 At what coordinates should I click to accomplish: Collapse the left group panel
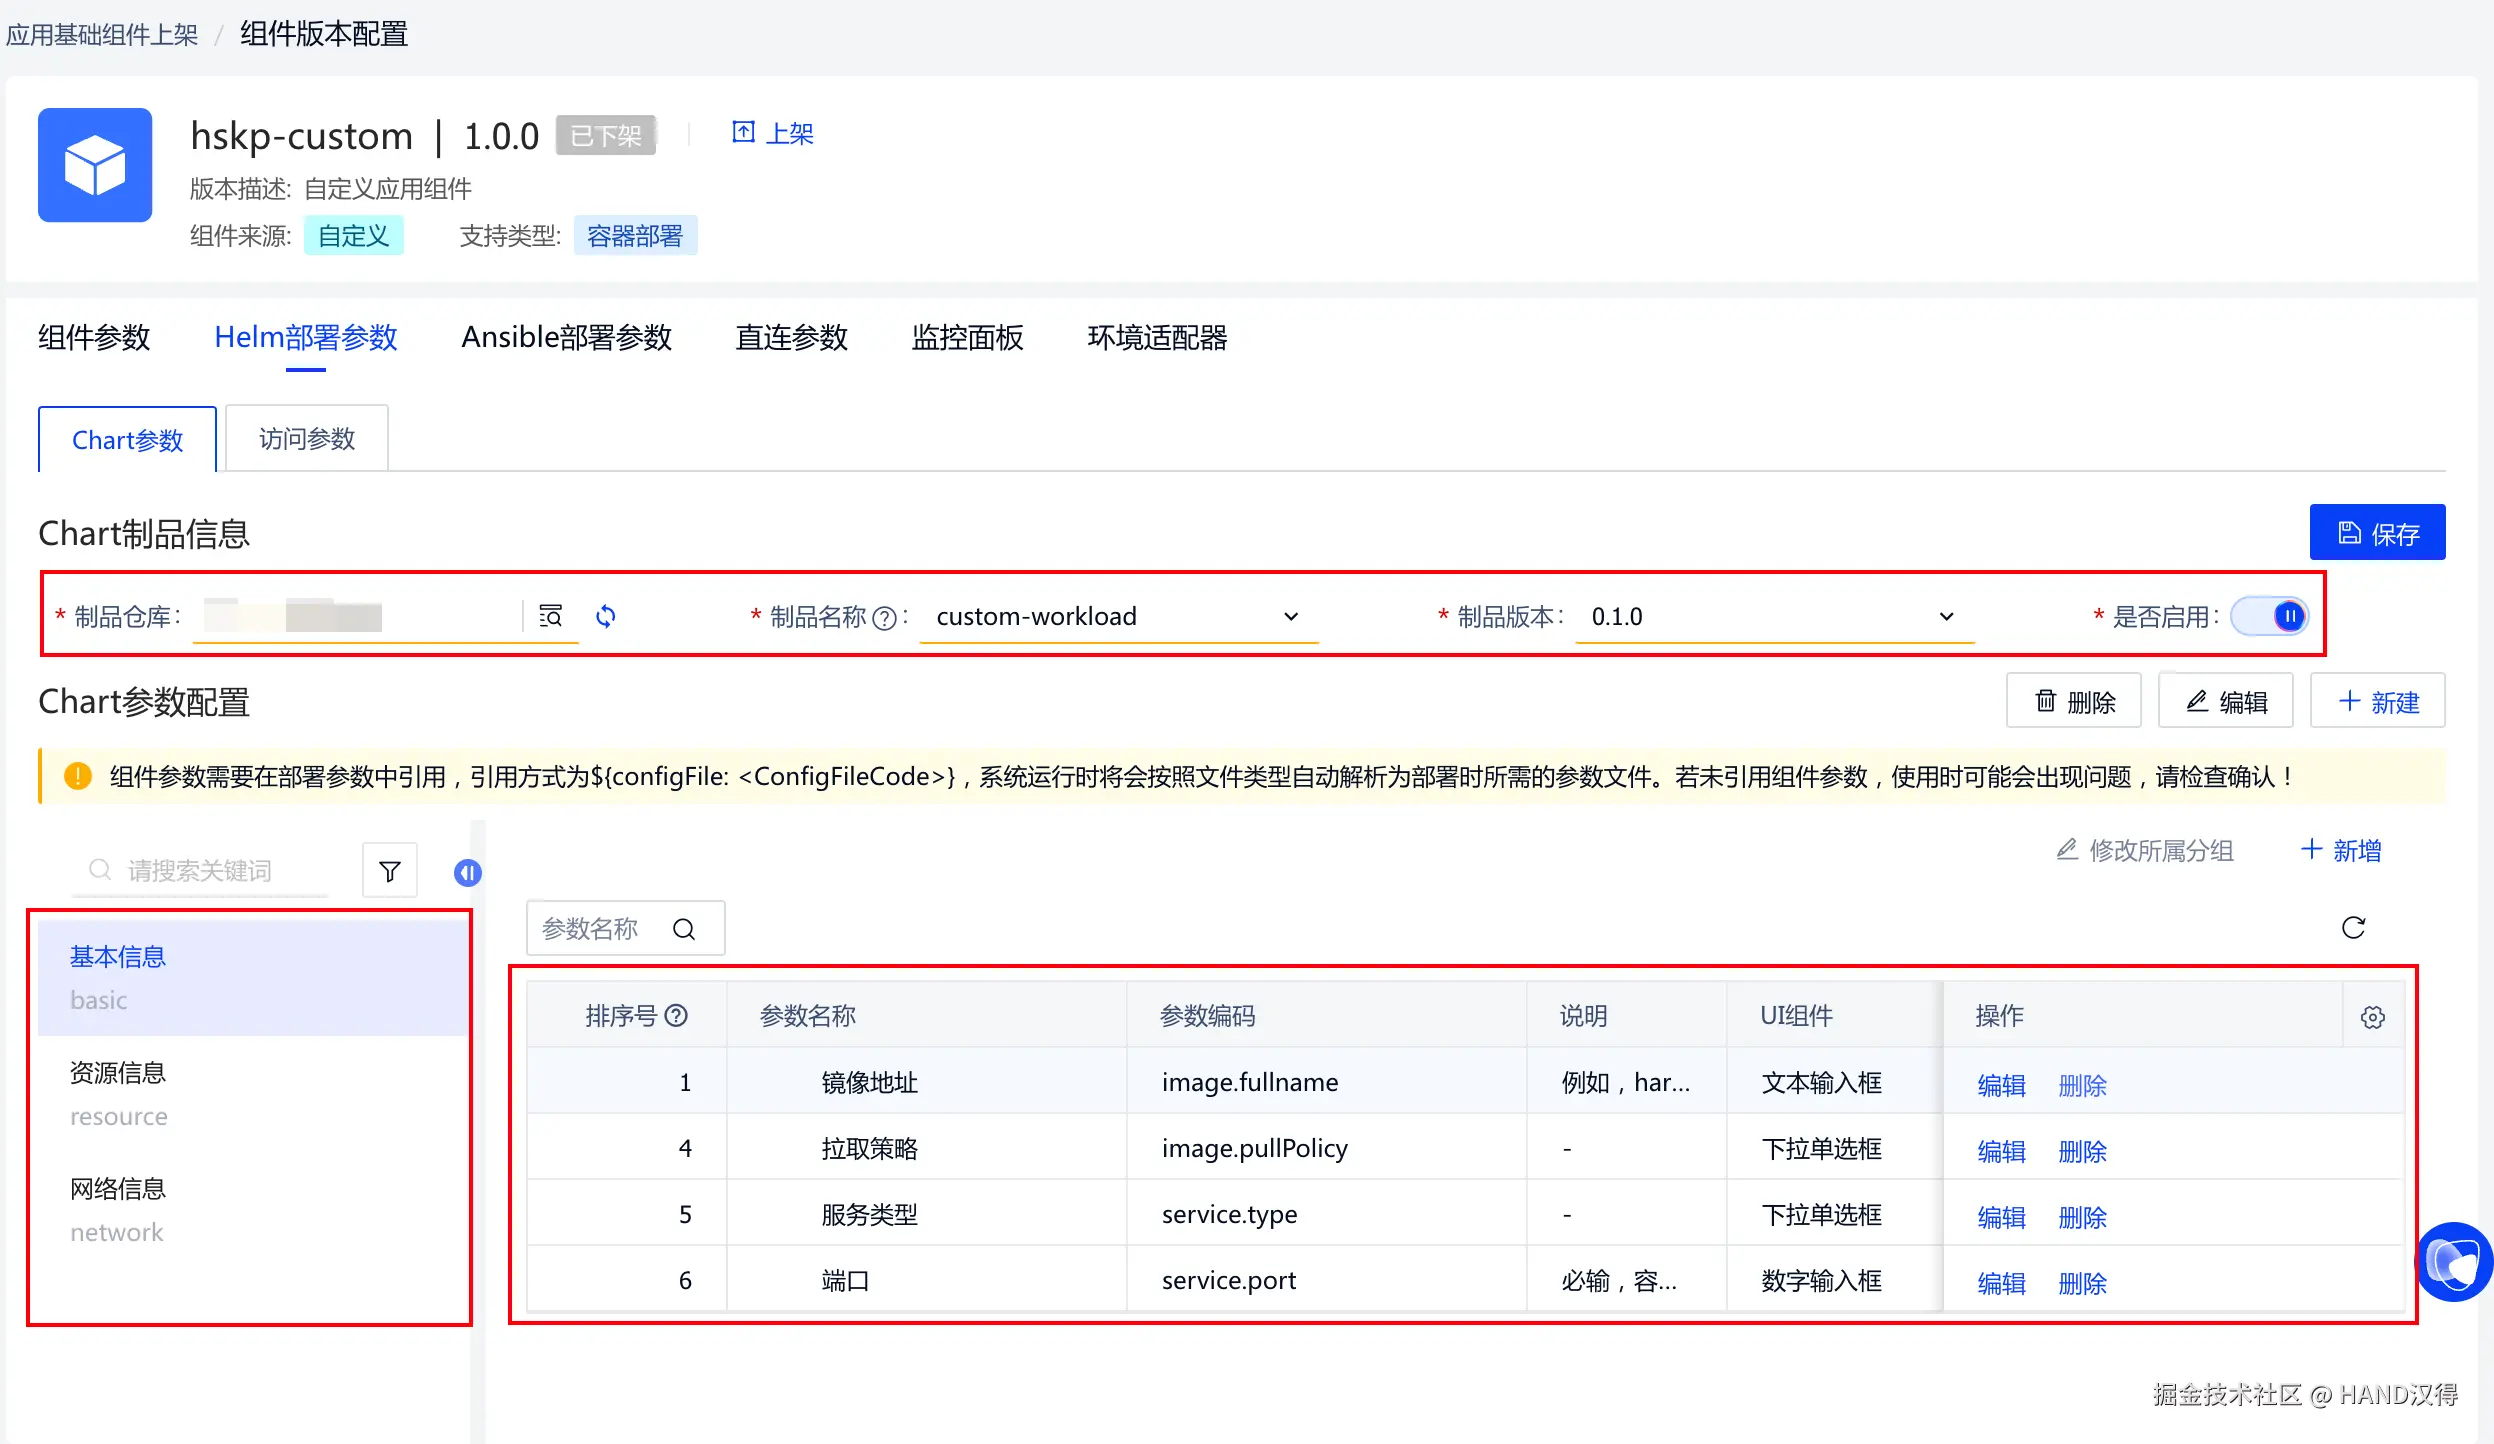(x=467, y=873)
